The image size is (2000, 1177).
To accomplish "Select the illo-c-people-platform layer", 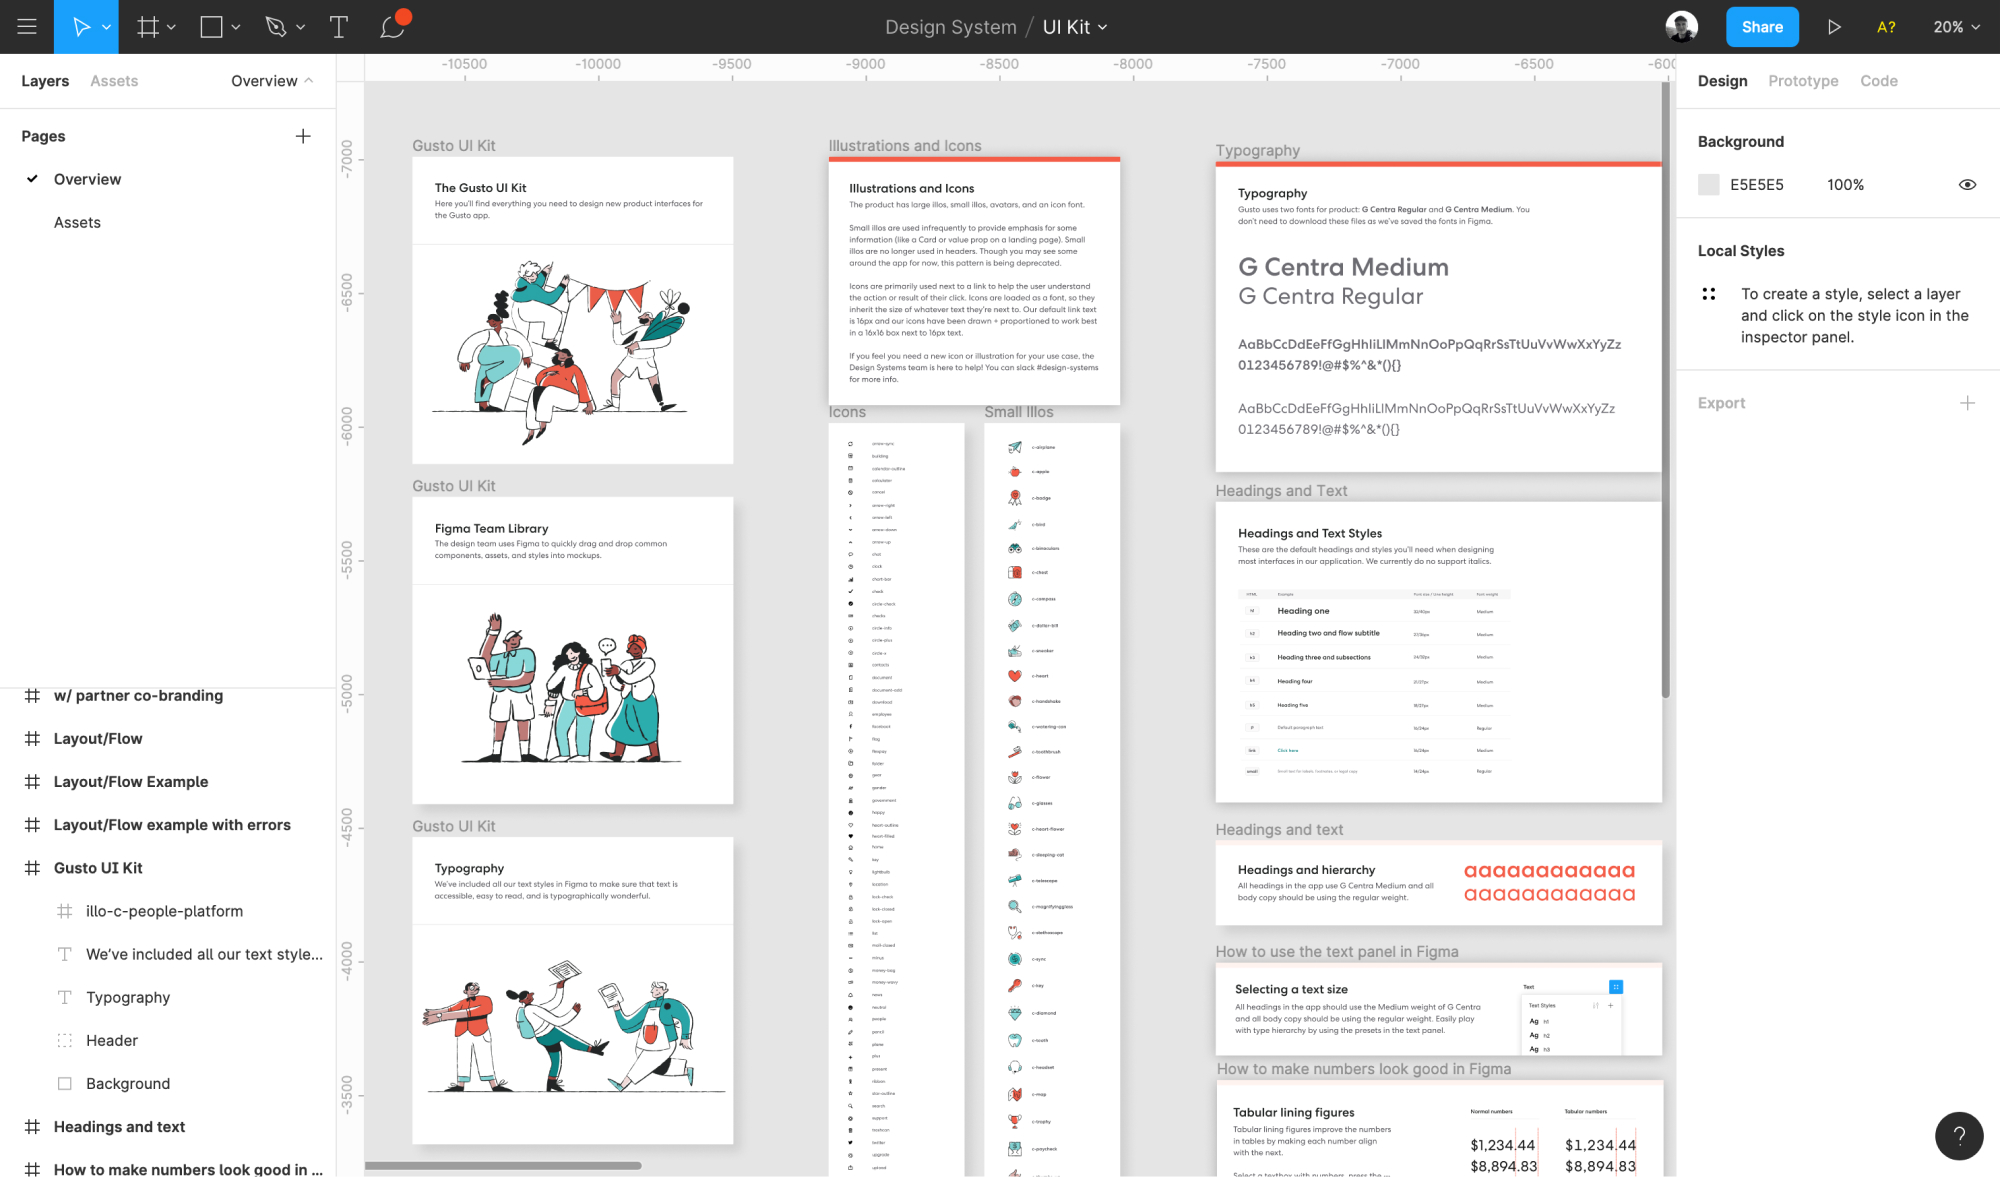I will pos(164,911).
